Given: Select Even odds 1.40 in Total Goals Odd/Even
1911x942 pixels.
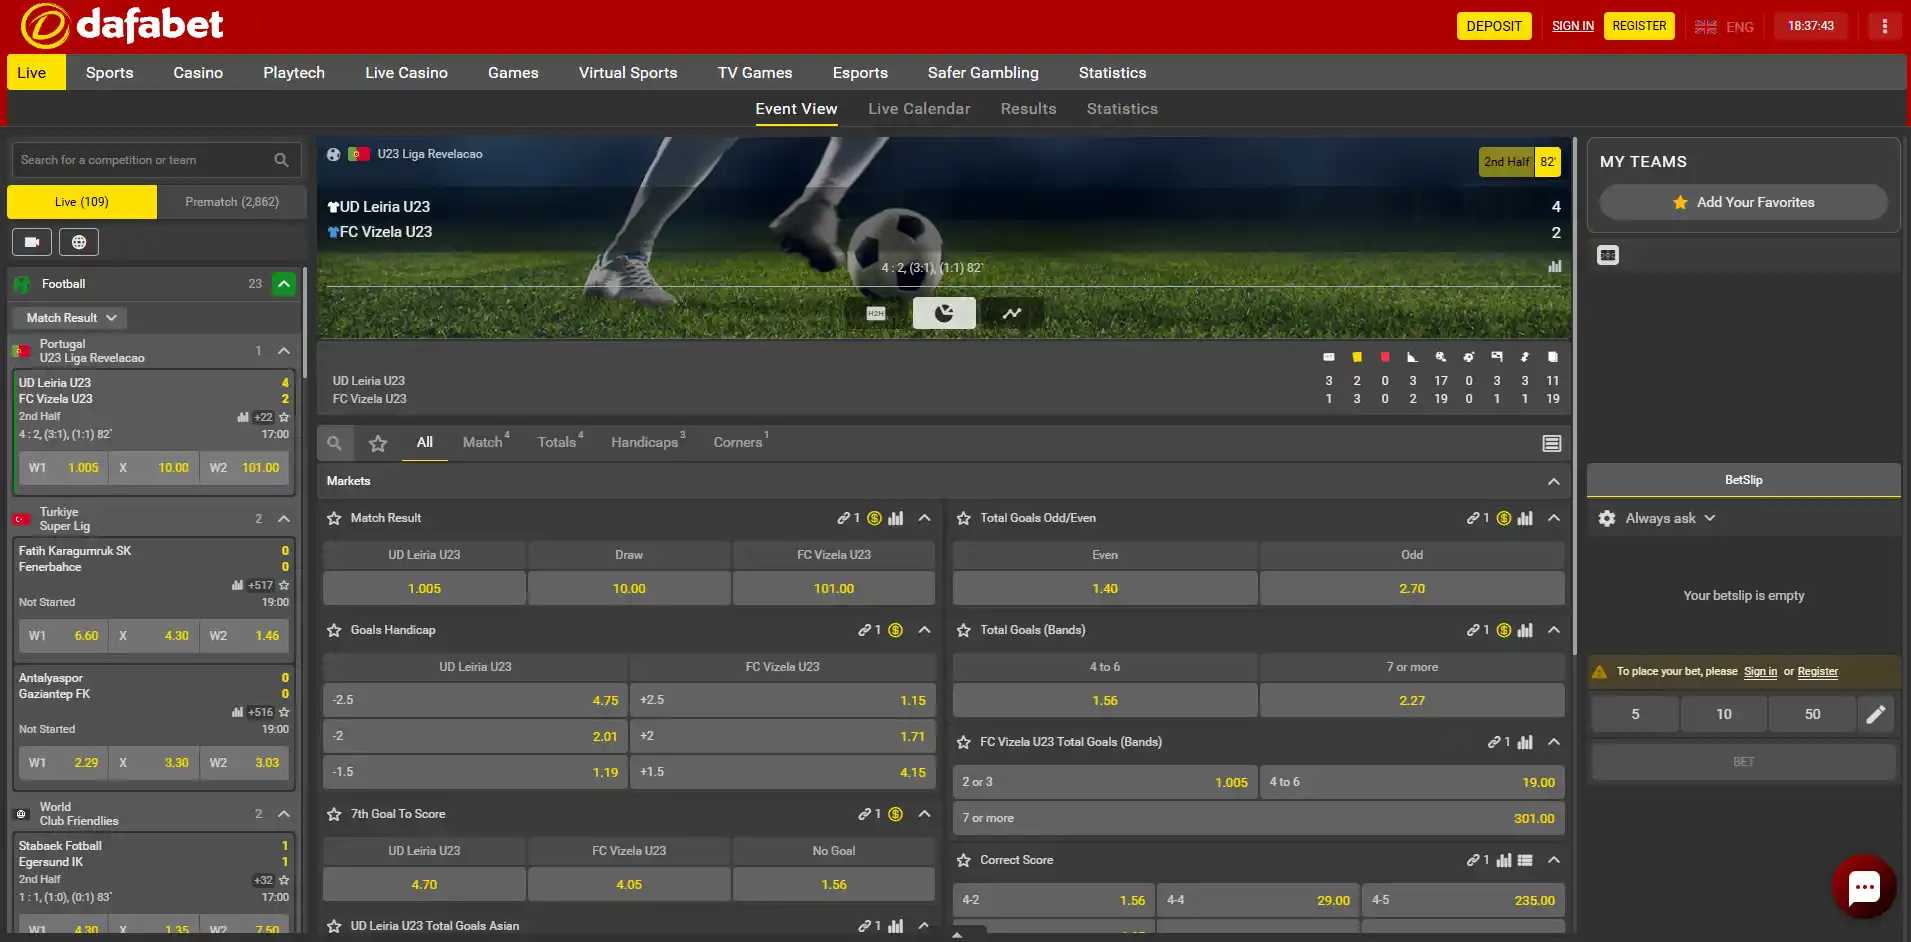Looking at the screenshot, I should [x=1105, y=589].
